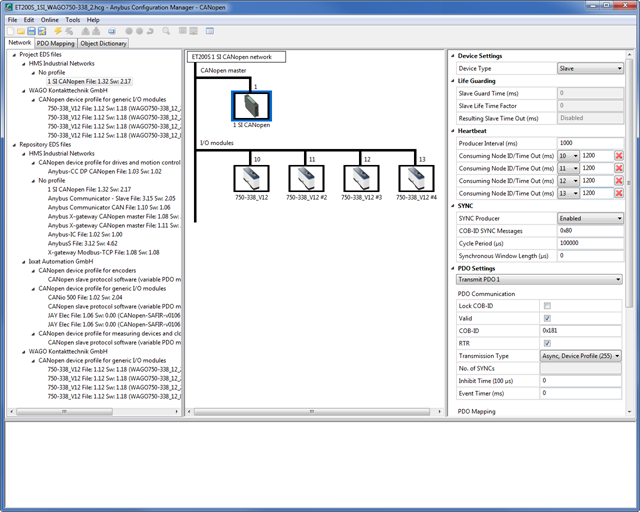Click the blue device toolbar icon
The width and height of the screenshot is (640, 512).
112,31
